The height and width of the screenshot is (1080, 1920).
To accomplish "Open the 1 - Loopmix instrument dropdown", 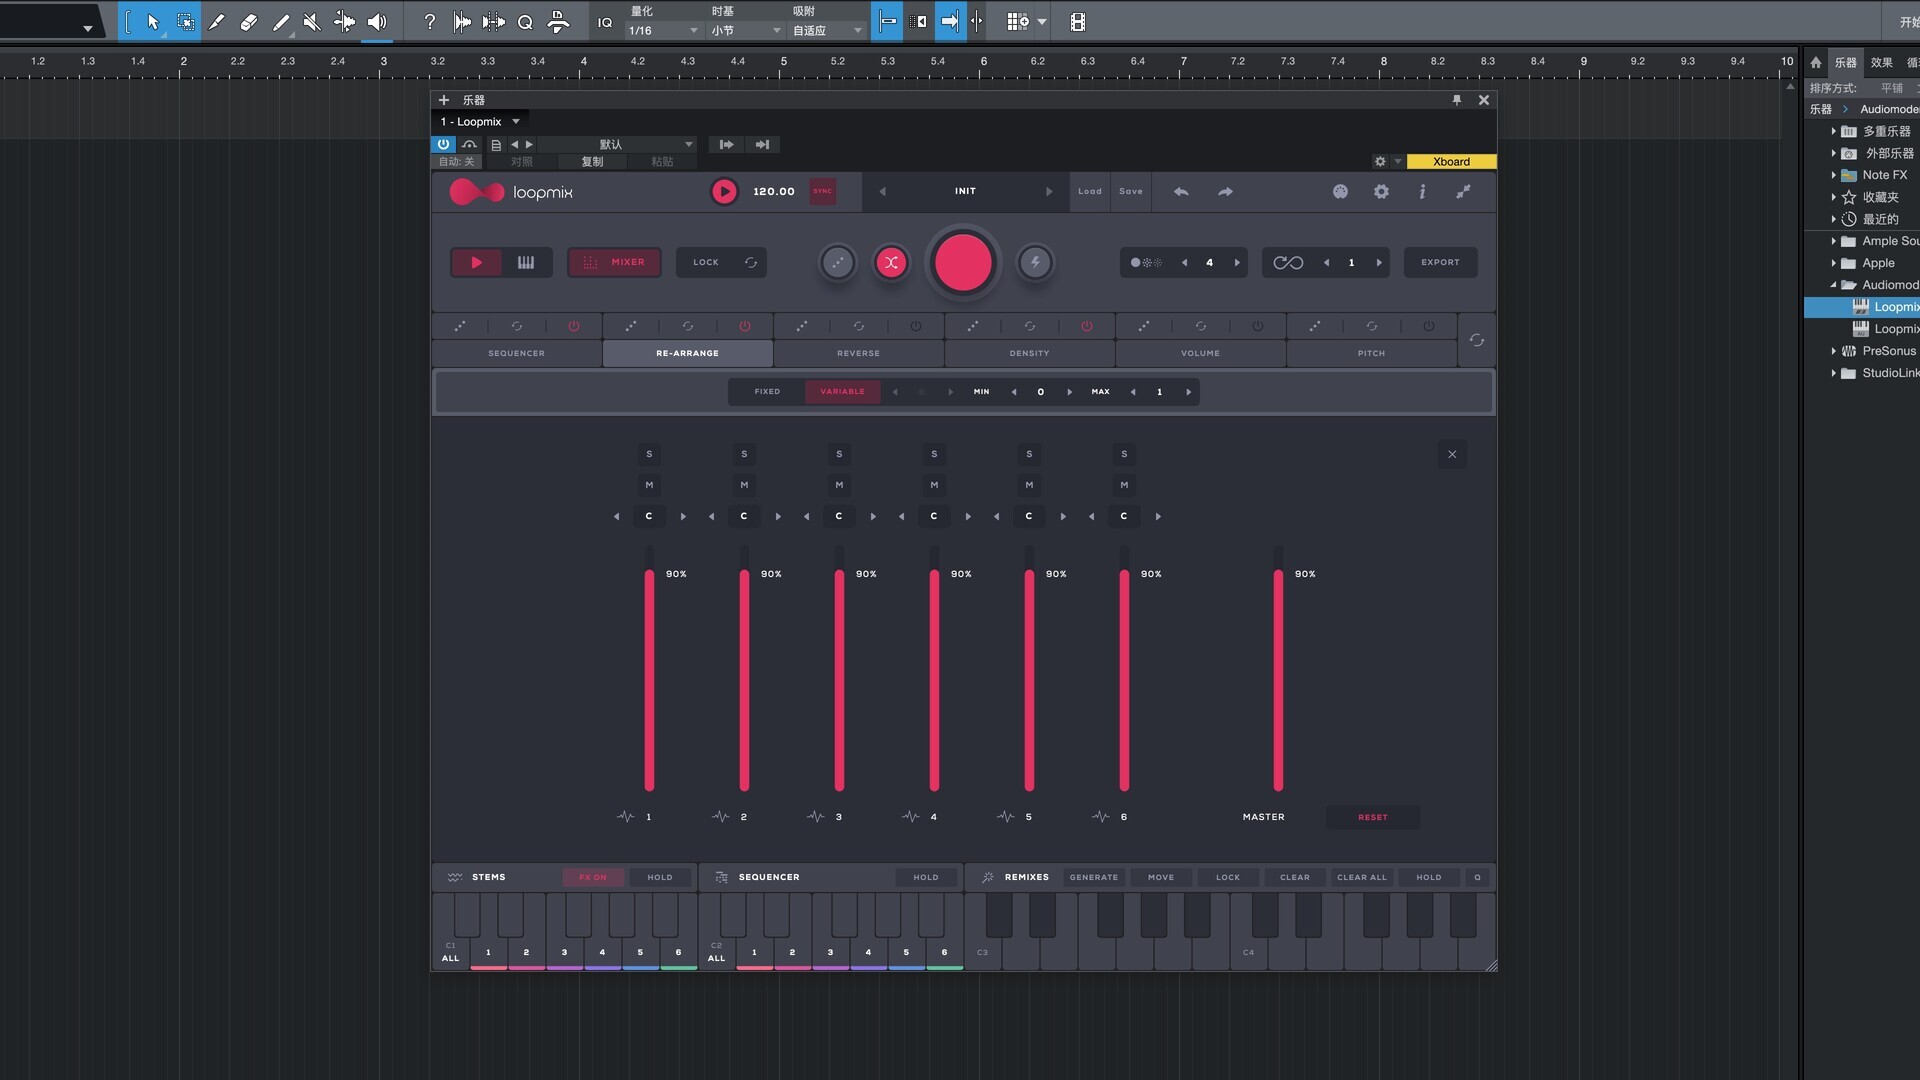I will click(x=481, y=122).
